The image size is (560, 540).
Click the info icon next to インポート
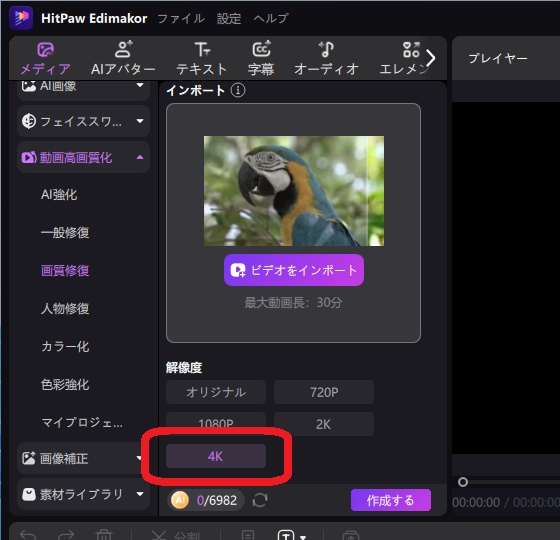click(x=238, y=90)
